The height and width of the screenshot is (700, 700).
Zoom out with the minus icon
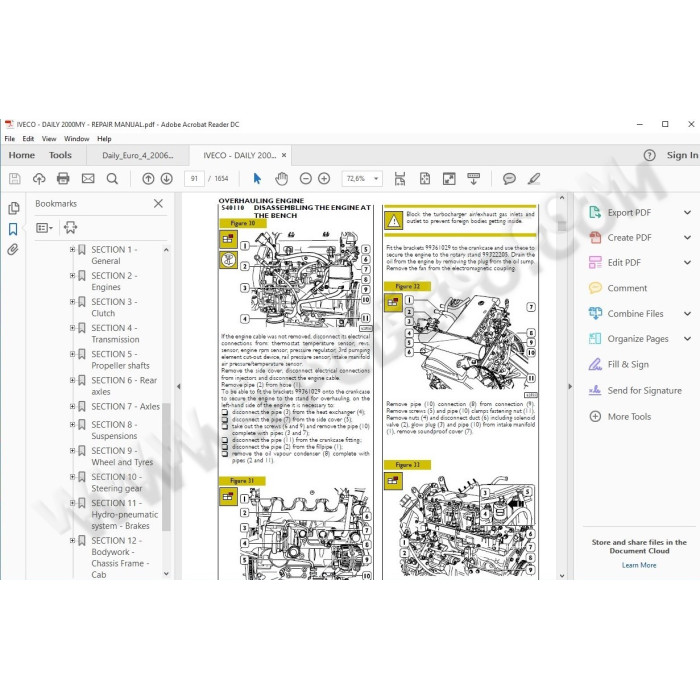(x=306, y=179)
